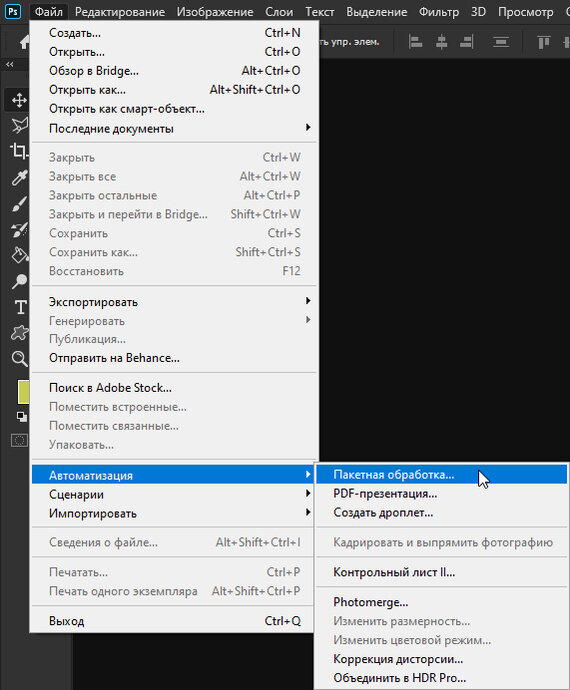Toggle Quick Mask mode icon
The image size is (570, 690).
tap(19, 440)
